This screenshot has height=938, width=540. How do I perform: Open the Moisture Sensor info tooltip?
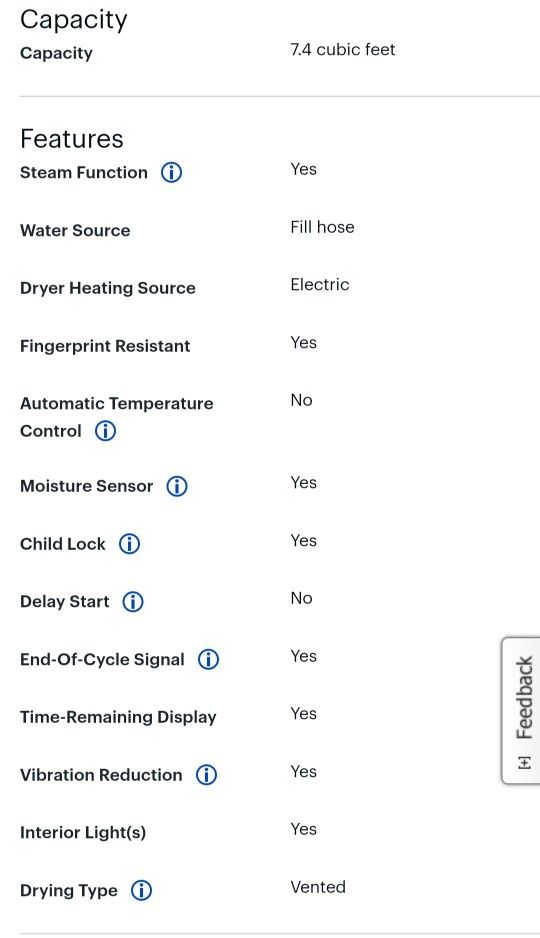tap(176, 486)
